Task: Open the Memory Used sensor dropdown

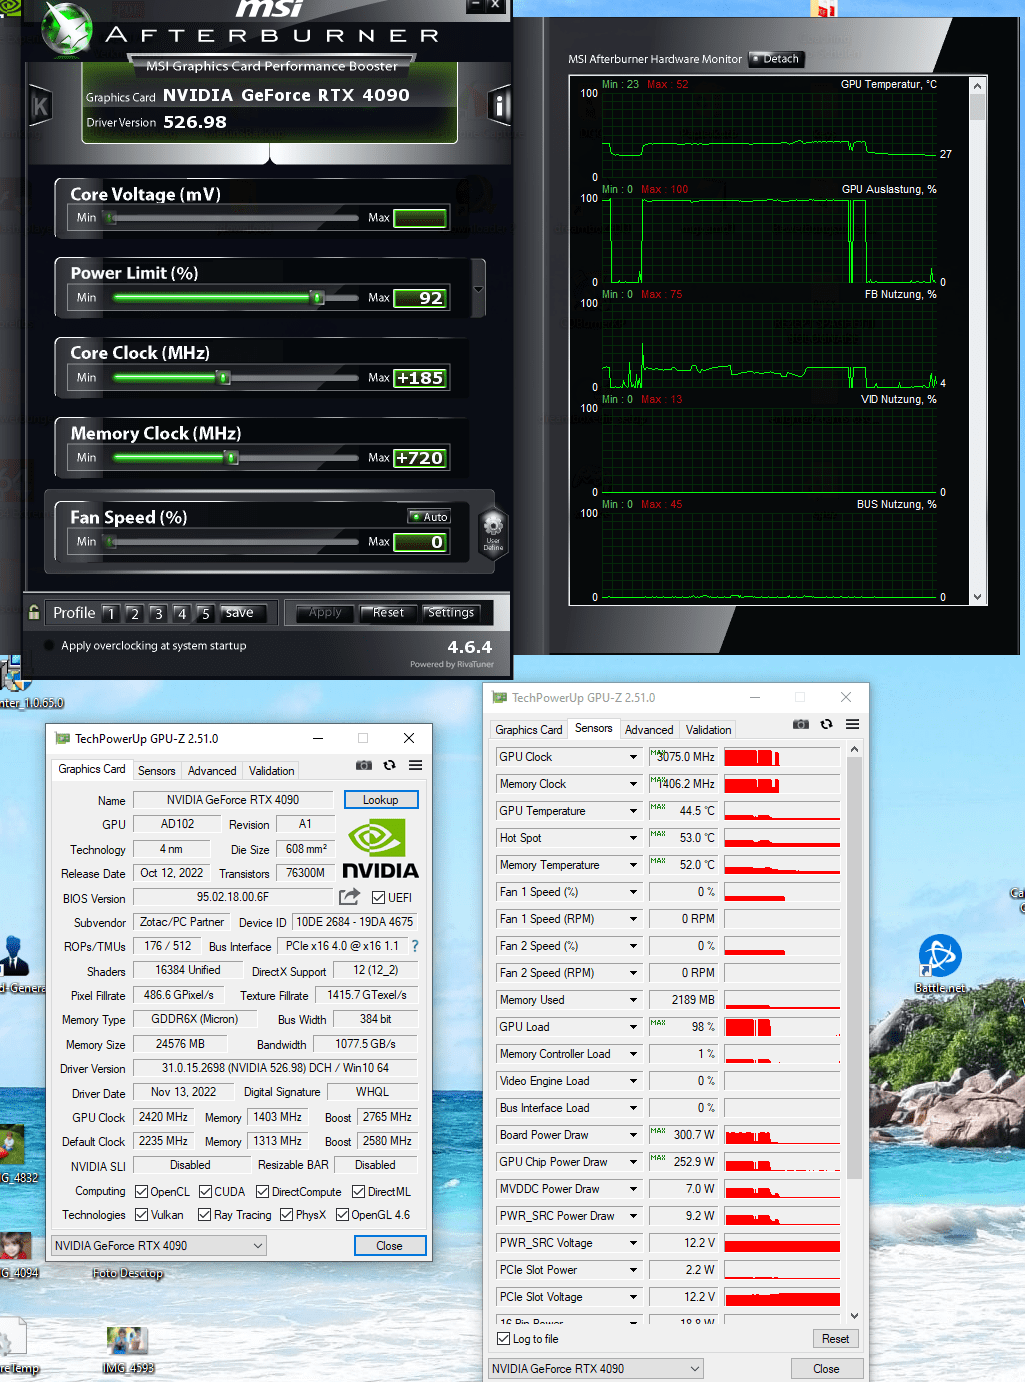Action: (633, 1000)
